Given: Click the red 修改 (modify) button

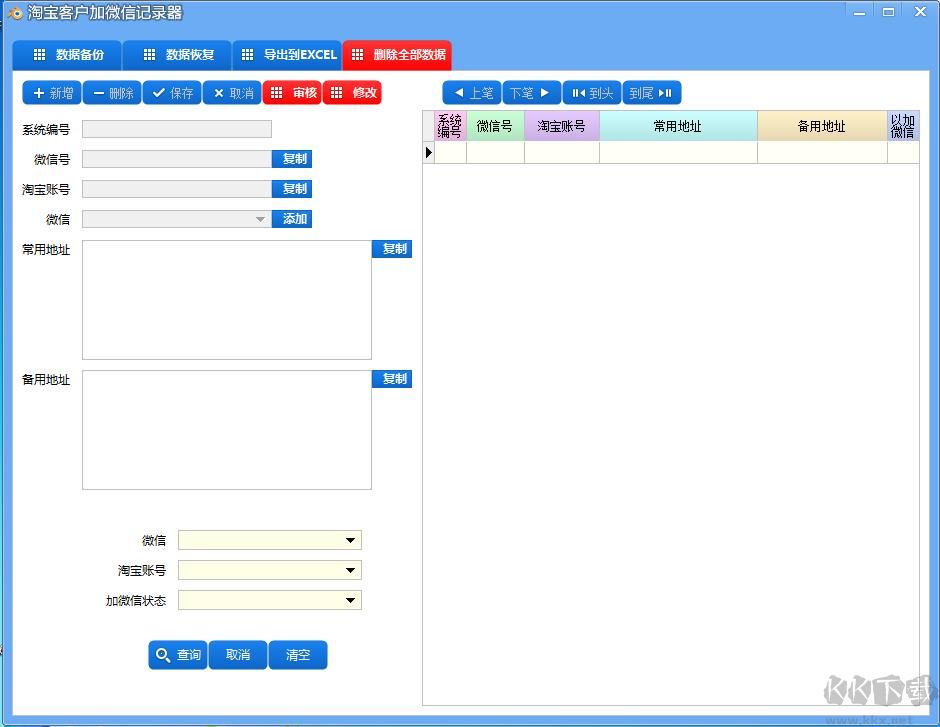Looking at the screenshot, I should (352, 93).
